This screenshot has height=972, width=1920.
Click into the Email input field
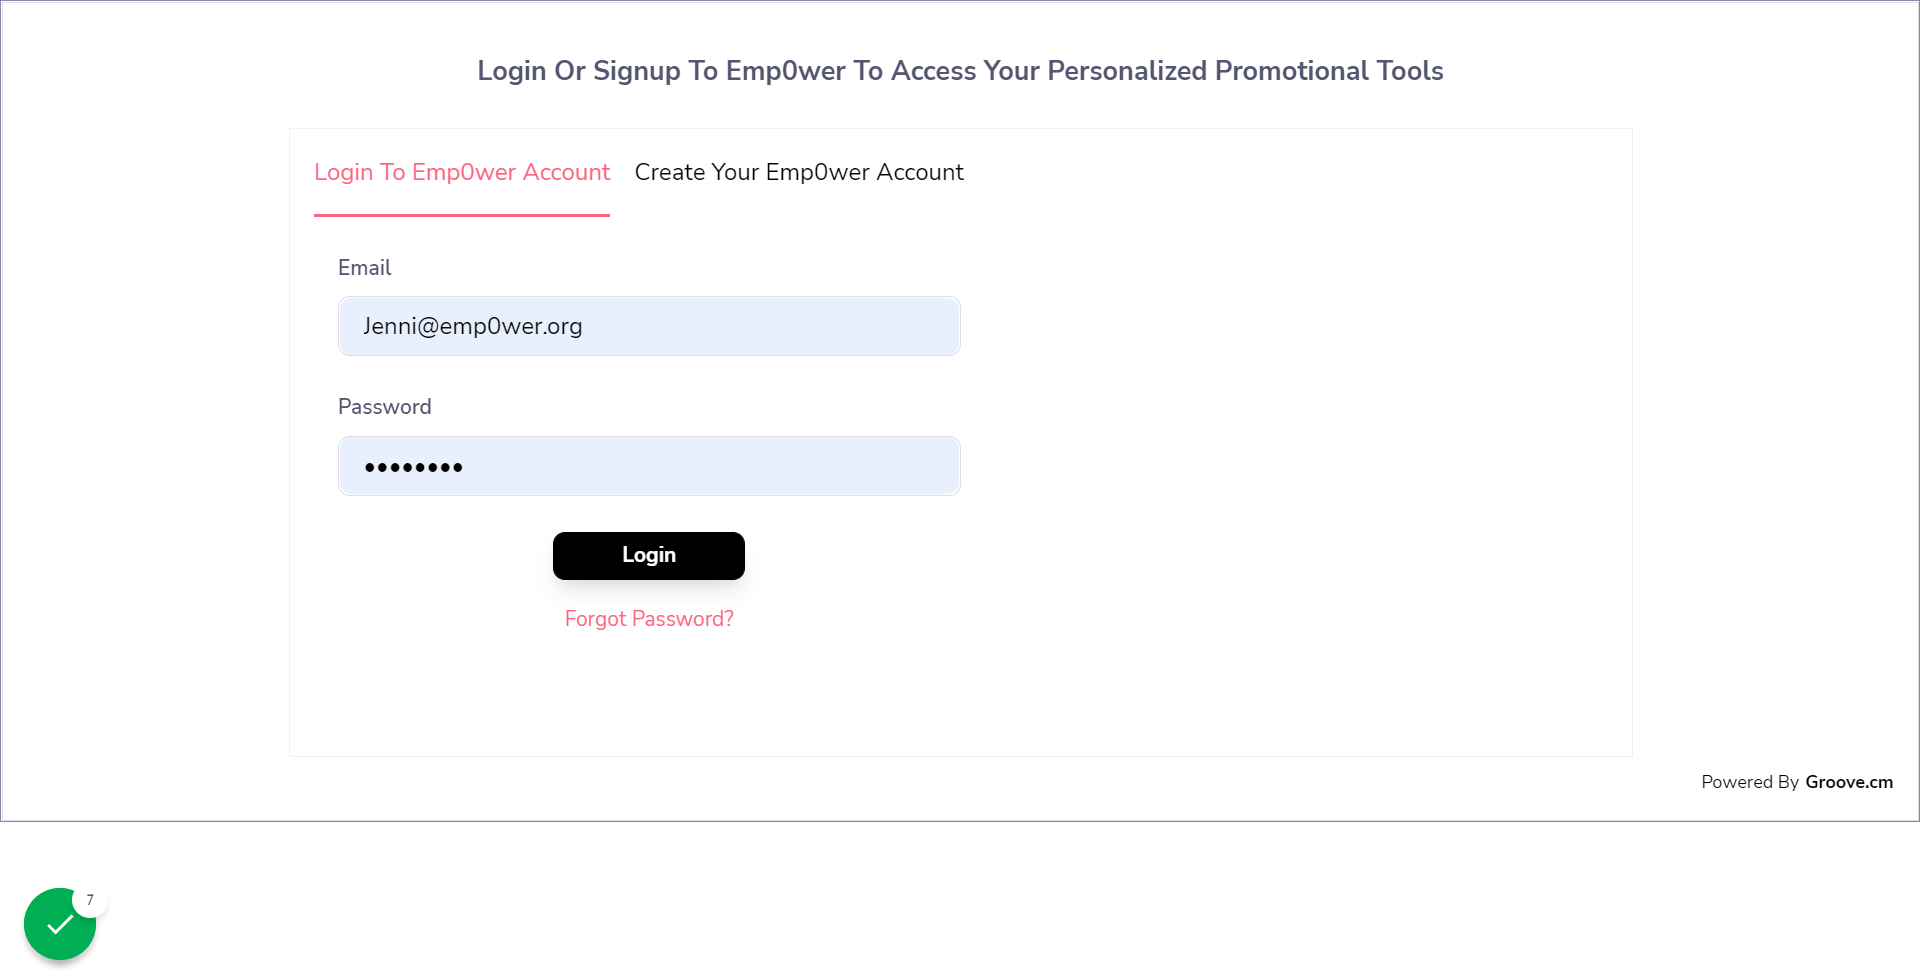[x=649, y=326]
